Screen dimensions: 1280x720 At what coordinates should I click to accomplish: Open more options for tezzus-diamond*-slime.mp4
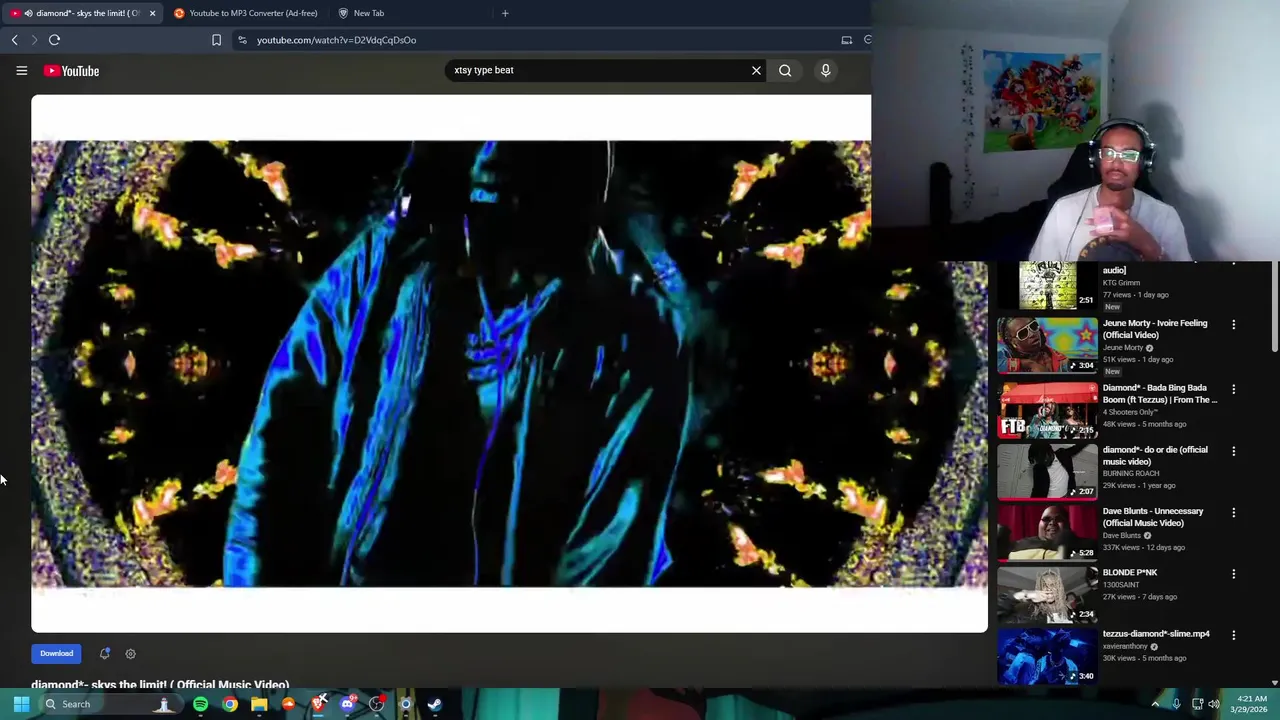(x=1233, y=635)
